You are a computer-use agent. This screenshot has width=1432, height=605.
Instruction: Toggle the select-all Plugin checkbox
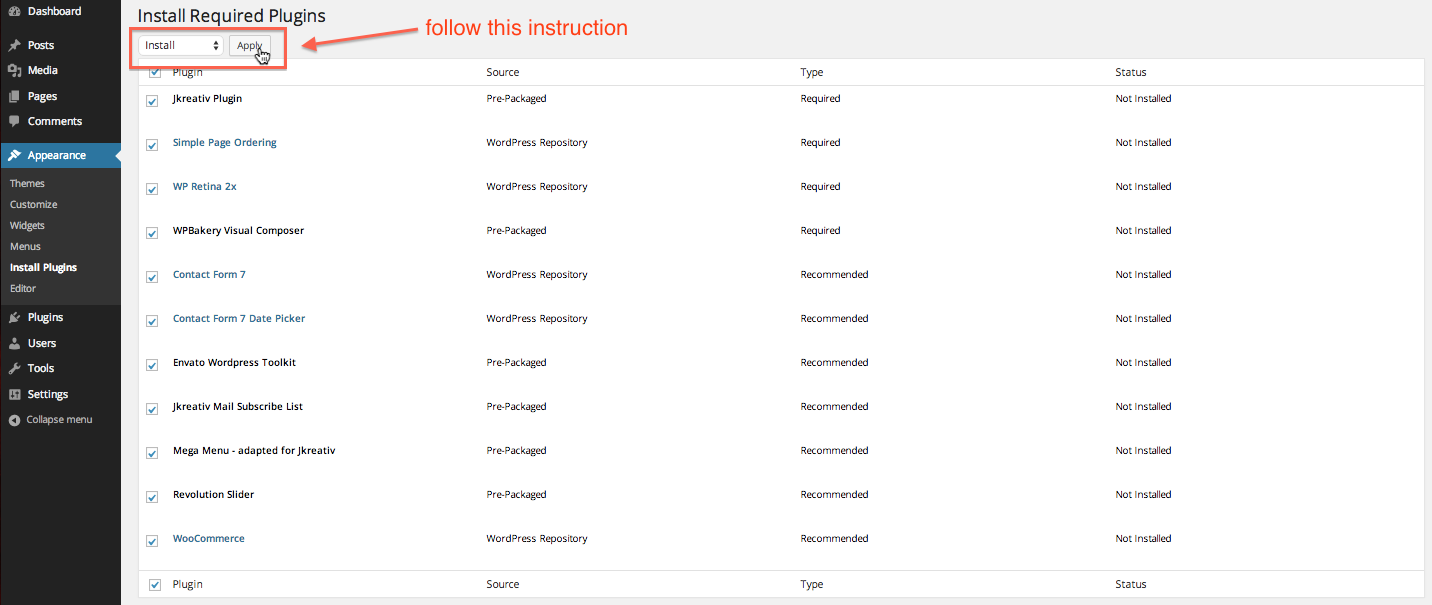(155, 72)
